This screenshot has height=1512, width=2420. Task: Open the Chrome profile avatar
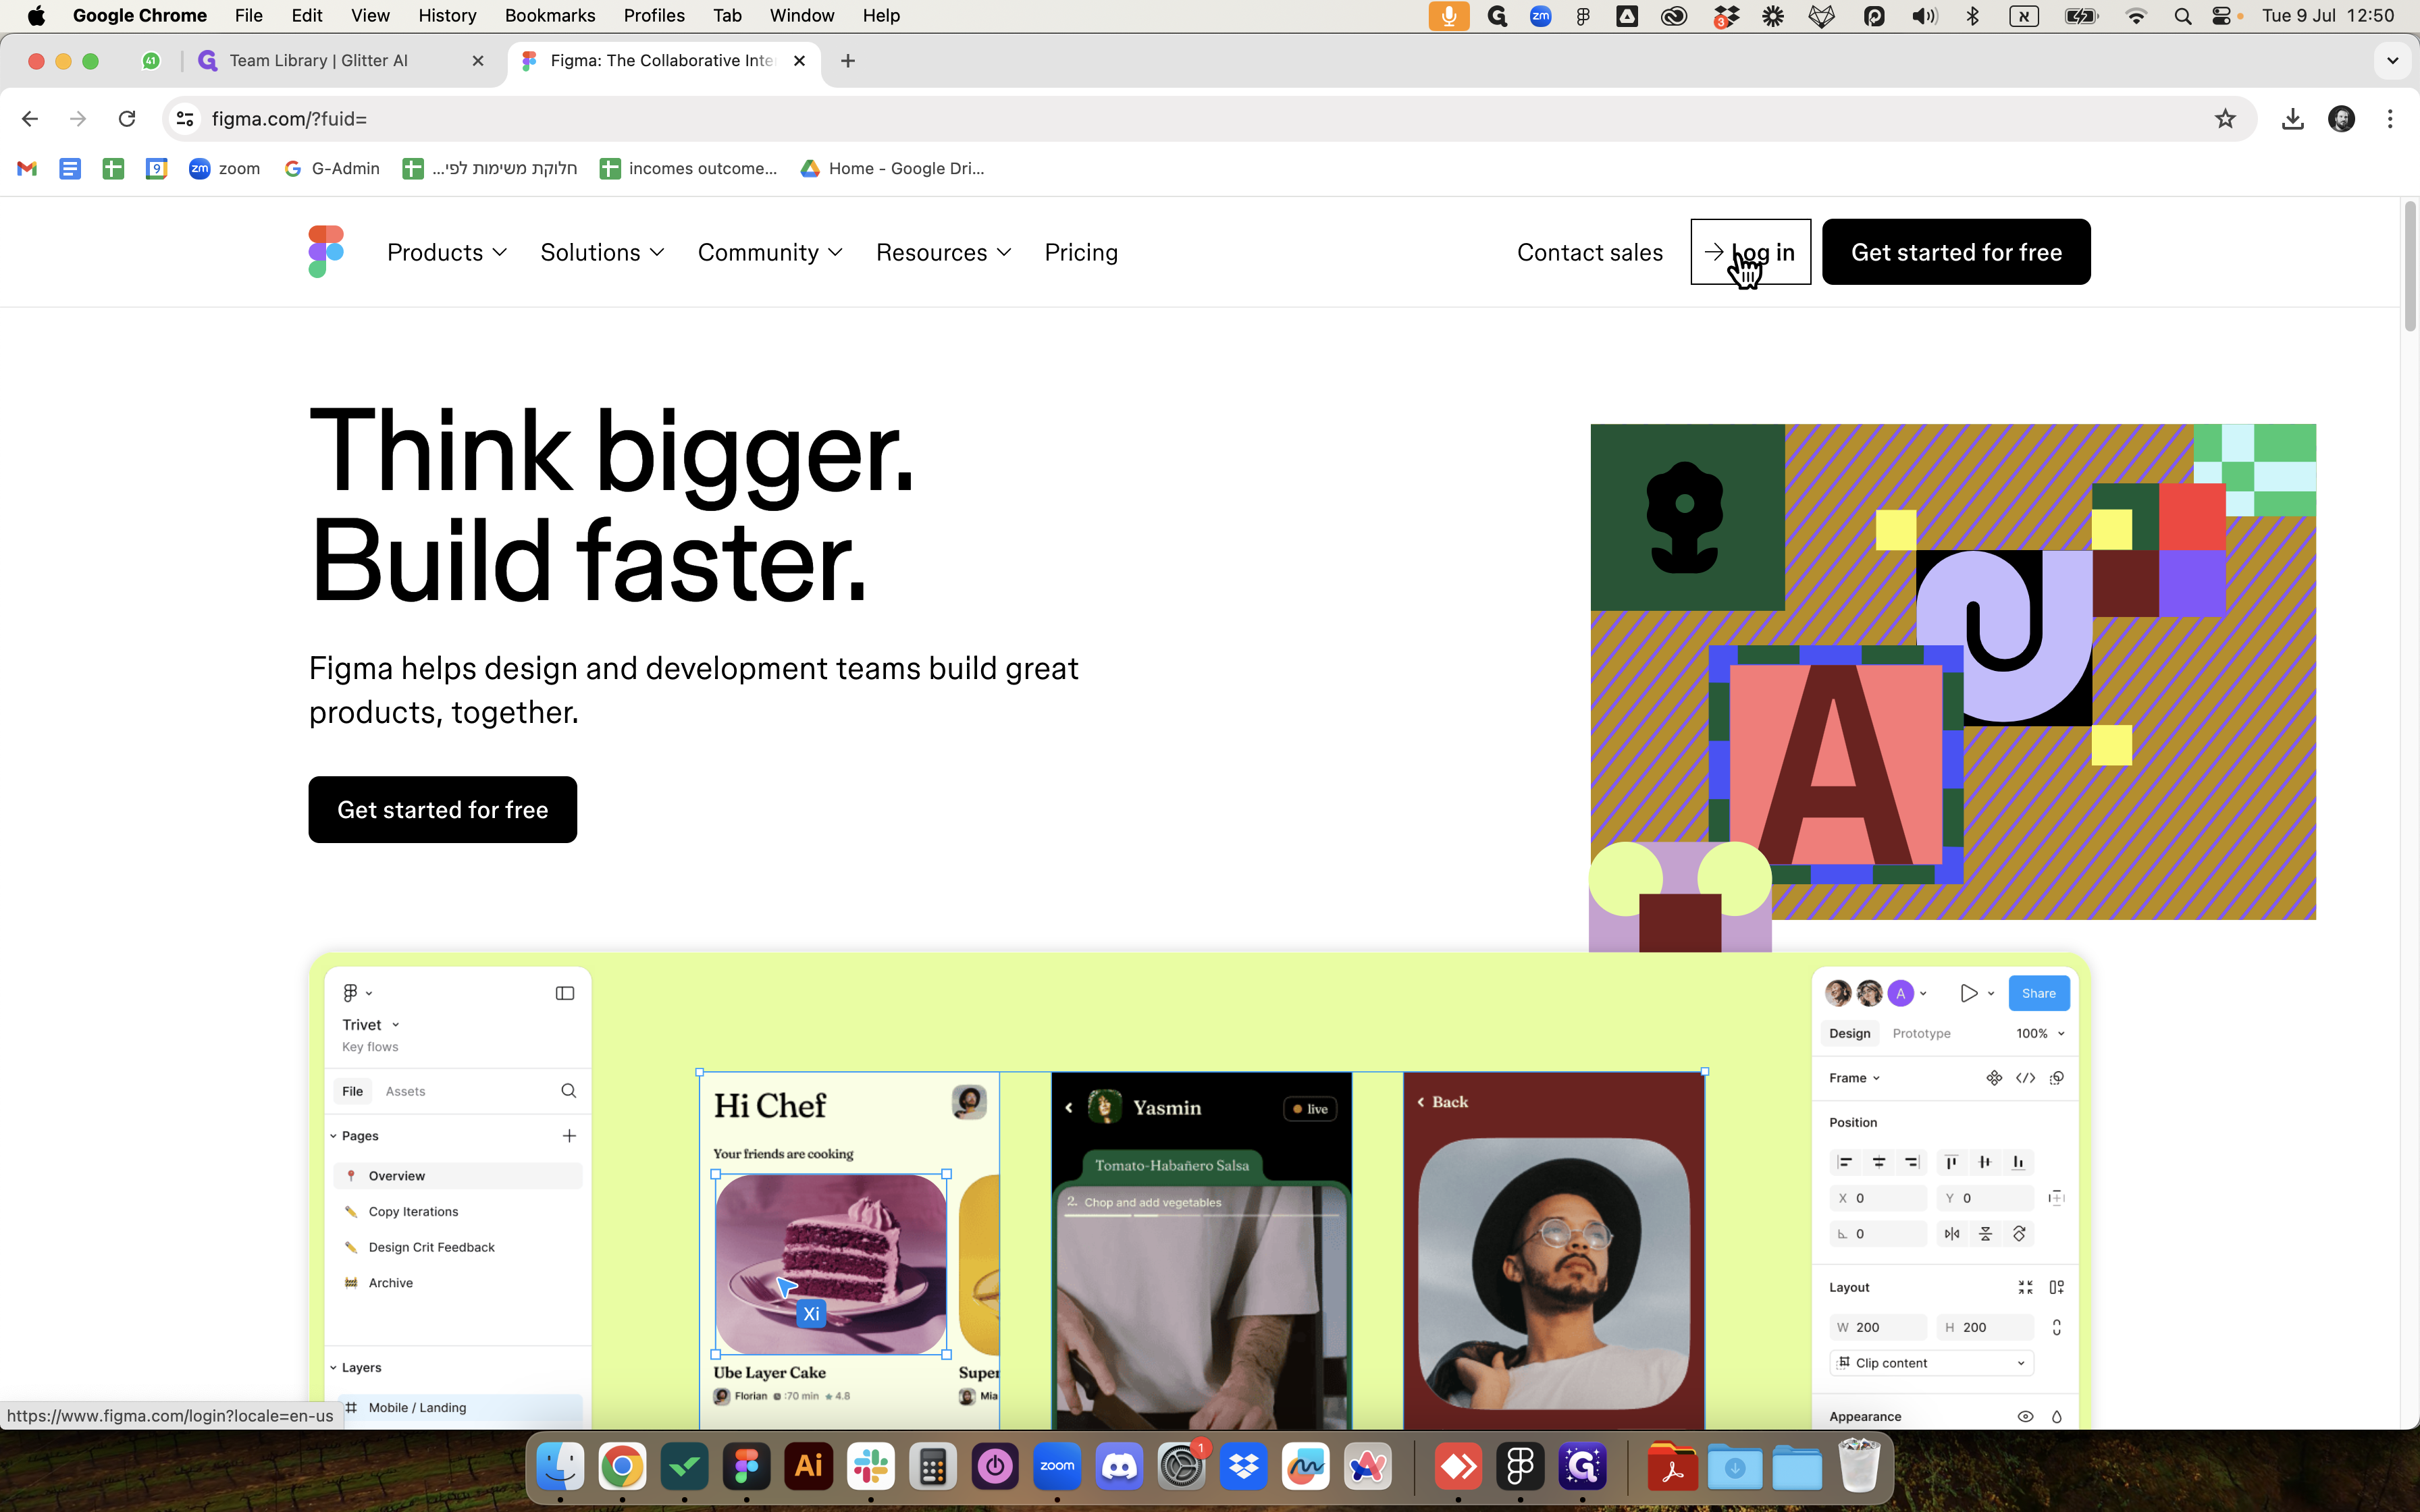(2341, 119)
